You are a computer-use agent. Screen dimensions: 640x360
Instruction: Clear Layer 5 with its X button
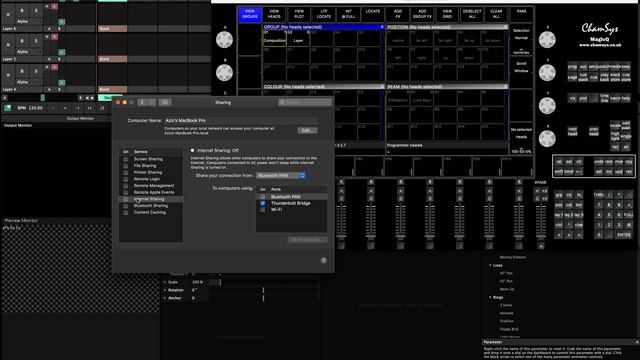click(9, 44)
